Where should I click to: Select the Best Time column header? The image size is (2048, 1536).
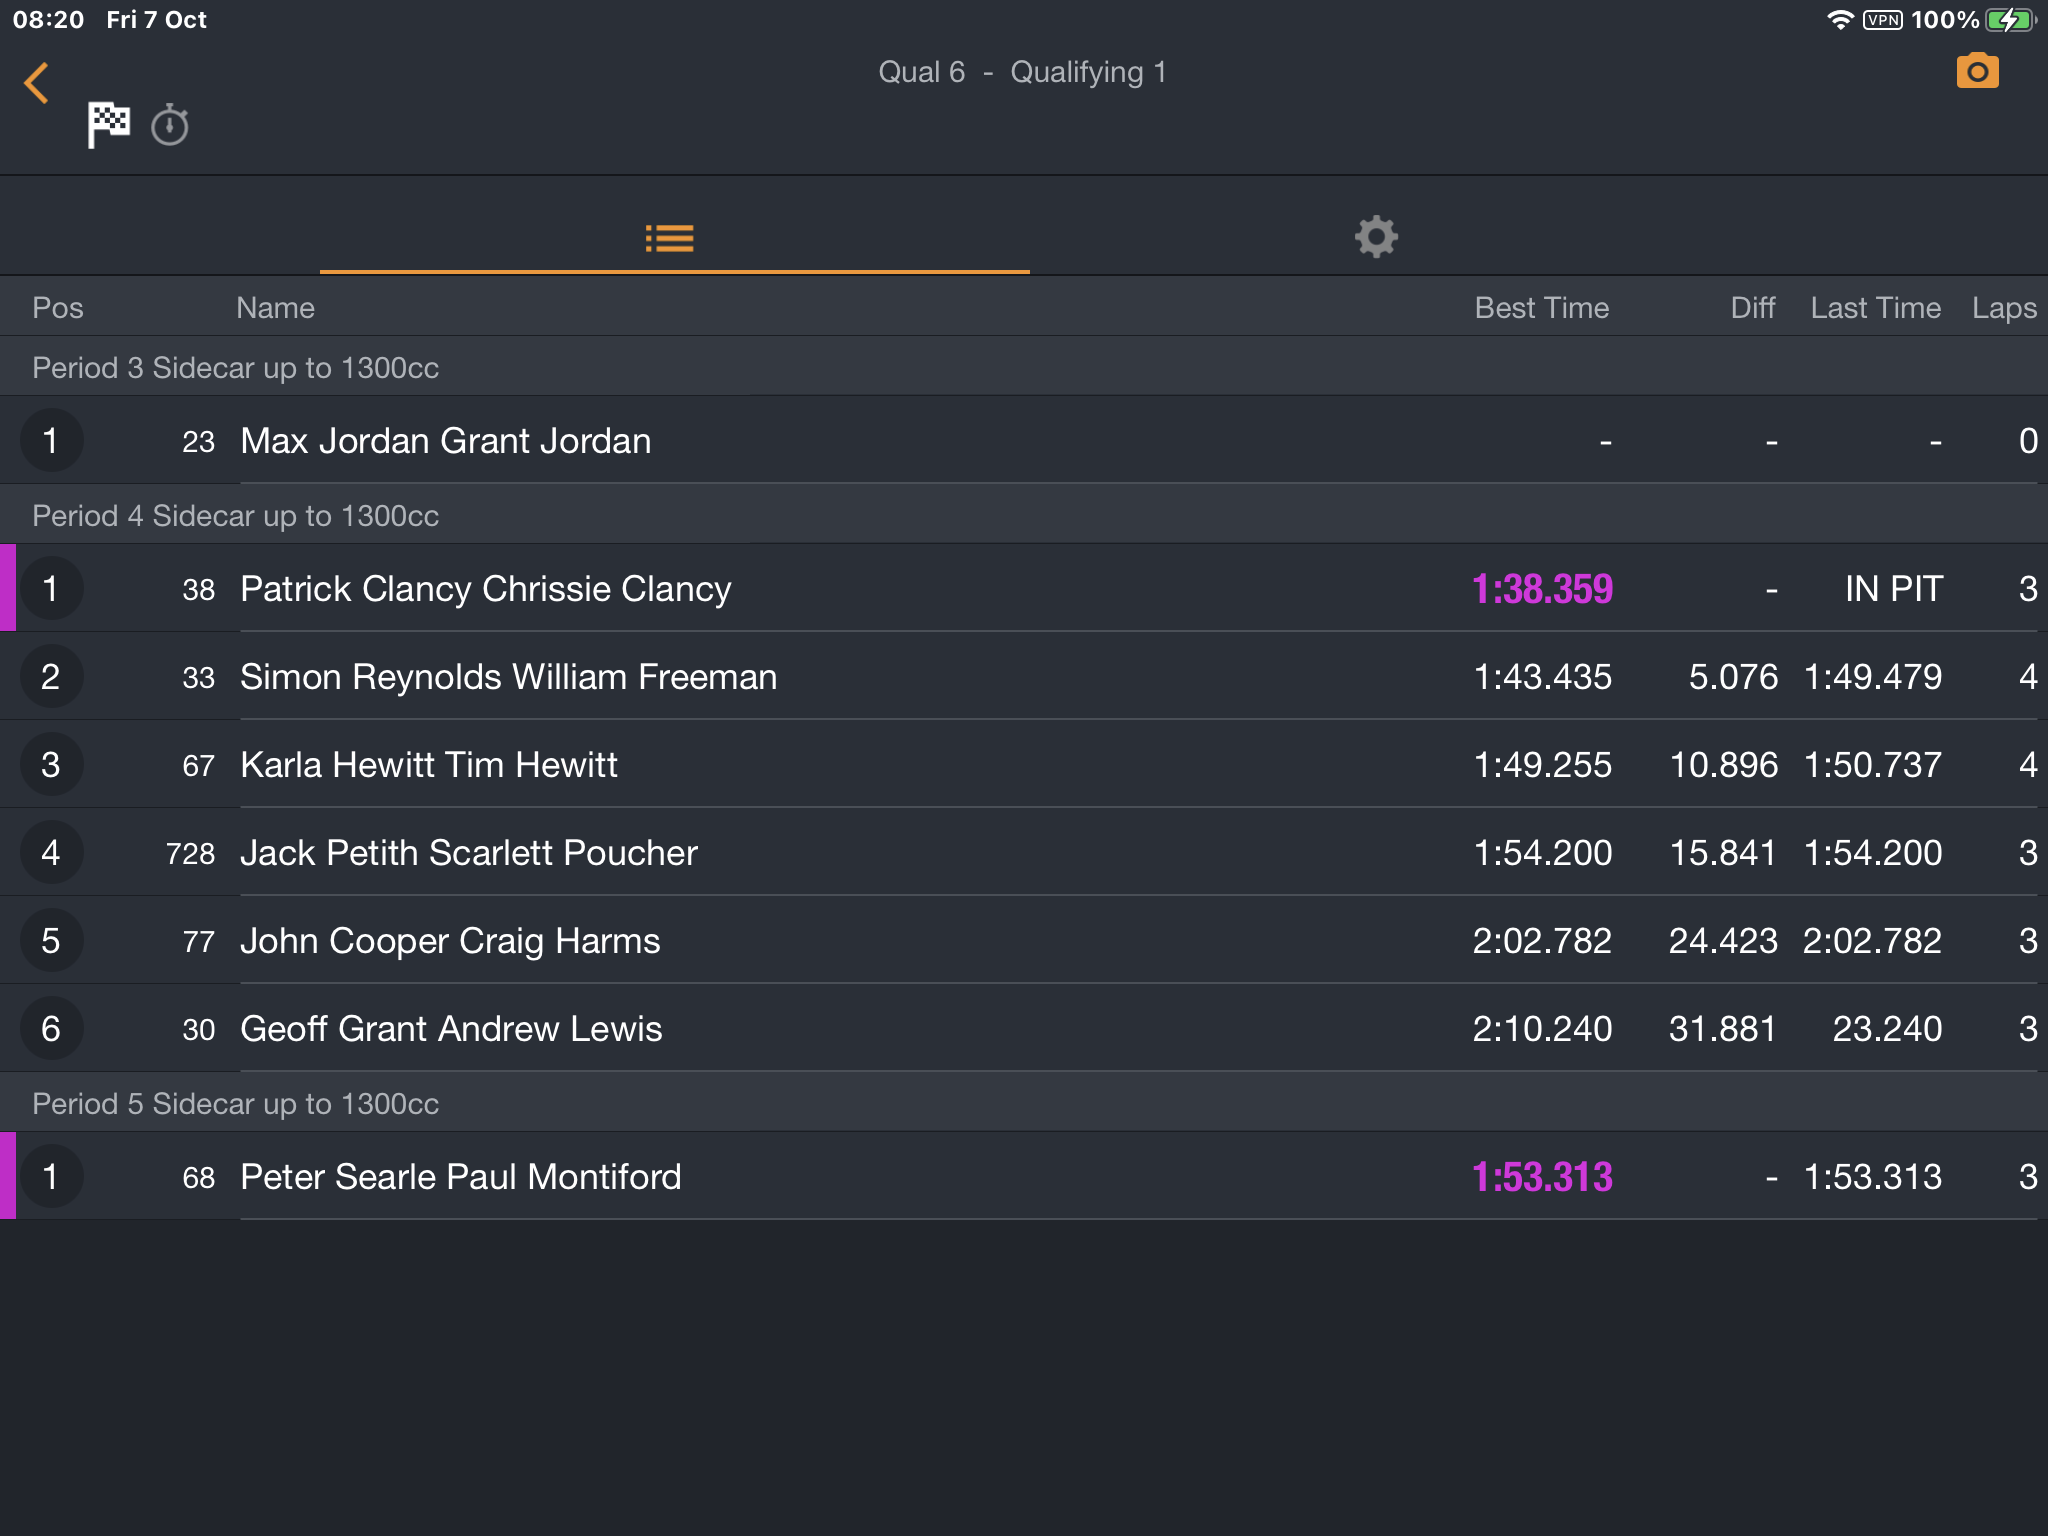1541,308
